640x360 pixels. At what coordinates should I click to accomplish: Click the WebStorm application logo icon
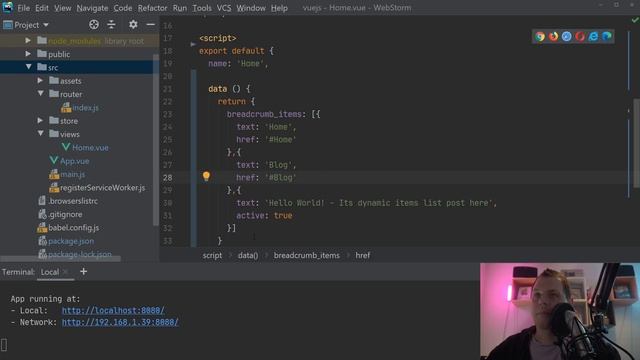coord(7,7)
